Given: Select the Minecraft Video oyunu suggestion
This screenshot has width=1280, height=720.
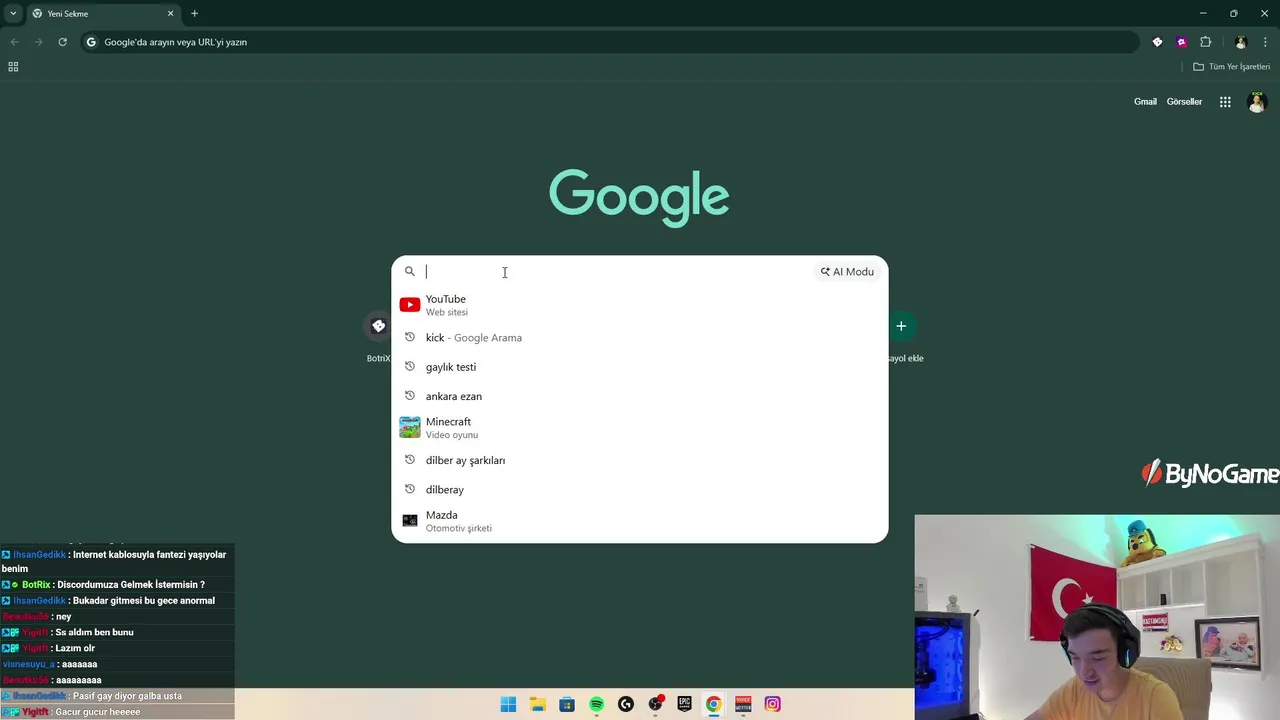Looking at the screenshot, I should coord(640,428).
